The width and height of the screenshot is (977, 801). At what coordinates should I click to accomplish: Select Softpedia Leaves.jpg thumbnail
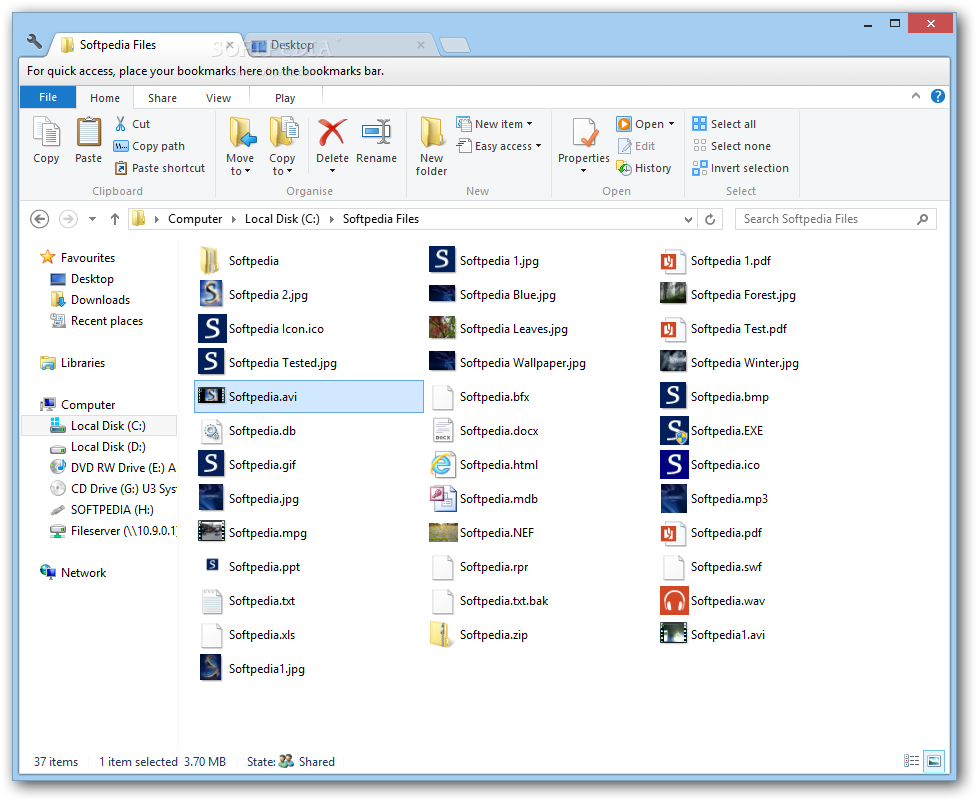point(442,327)
